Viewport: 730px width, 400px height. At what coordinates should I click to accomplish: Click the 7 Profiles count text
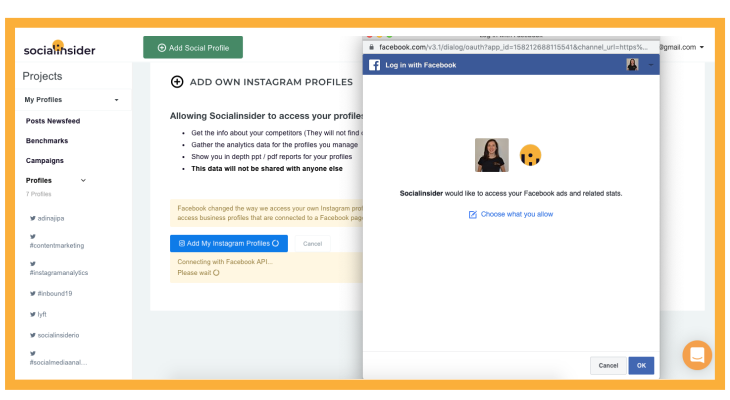(x=39, y=194)
